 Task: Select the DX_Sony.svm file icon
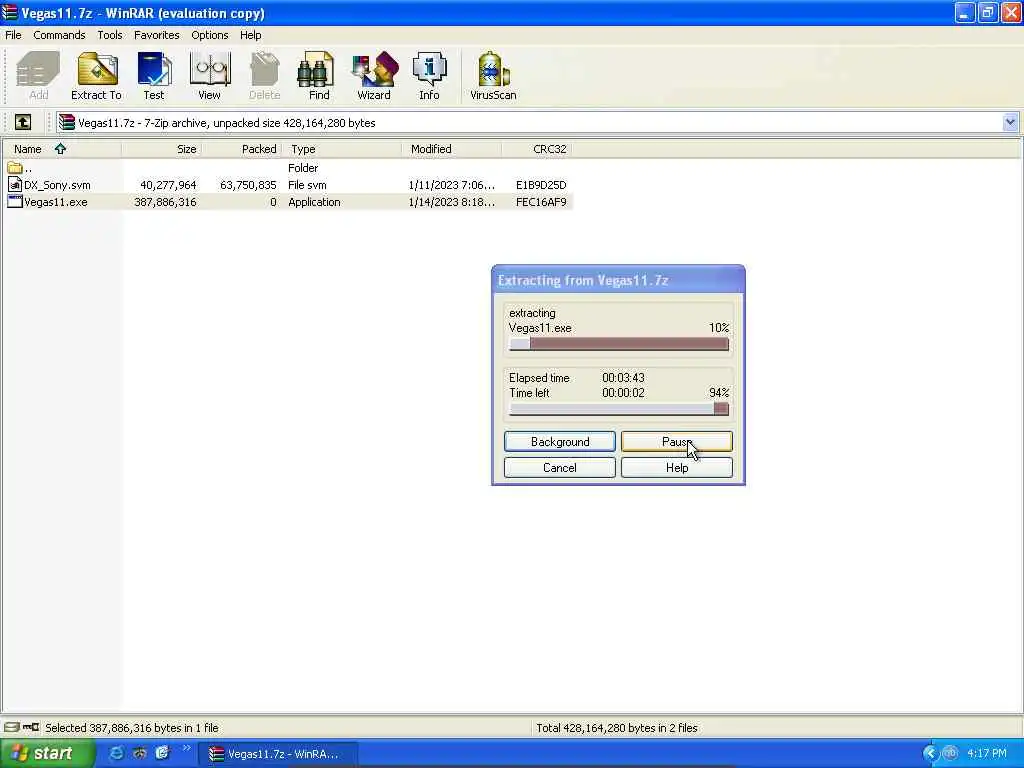[15, 185]
